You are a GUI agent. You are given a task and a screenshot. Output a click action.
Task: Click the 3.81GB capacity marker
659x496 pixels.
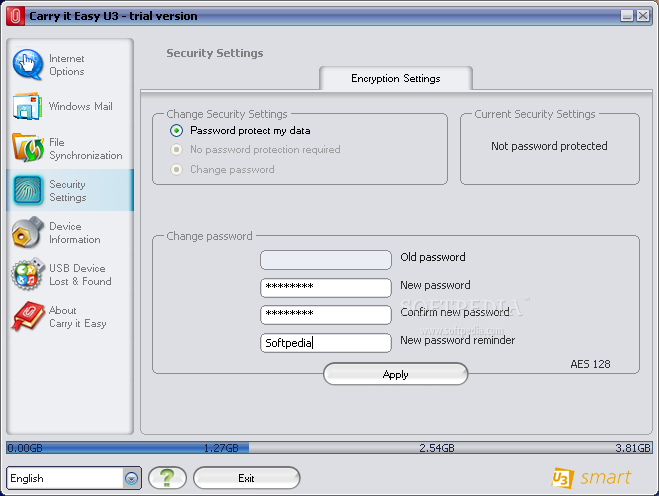(x=633, y=448)
